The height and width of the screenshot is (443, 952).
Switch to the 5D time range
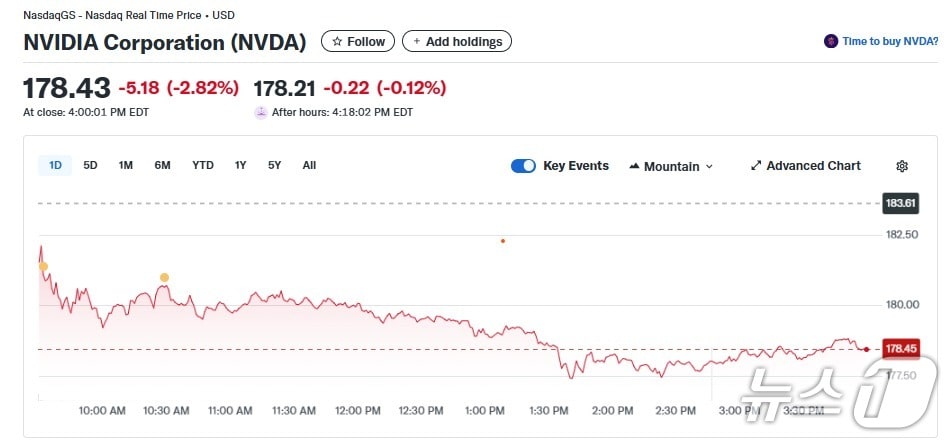[90, 165]
